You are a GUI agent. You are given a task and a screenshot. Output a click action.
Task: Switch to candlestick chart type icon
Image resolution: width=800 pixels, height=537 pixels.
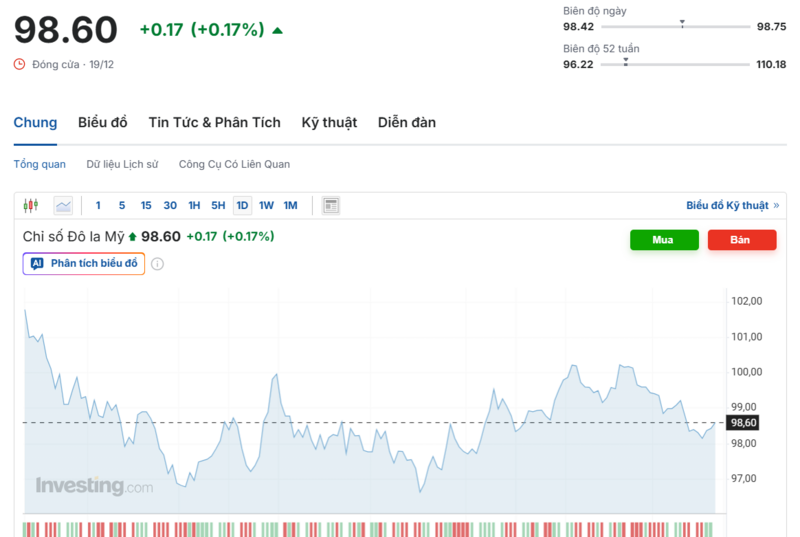30,205
